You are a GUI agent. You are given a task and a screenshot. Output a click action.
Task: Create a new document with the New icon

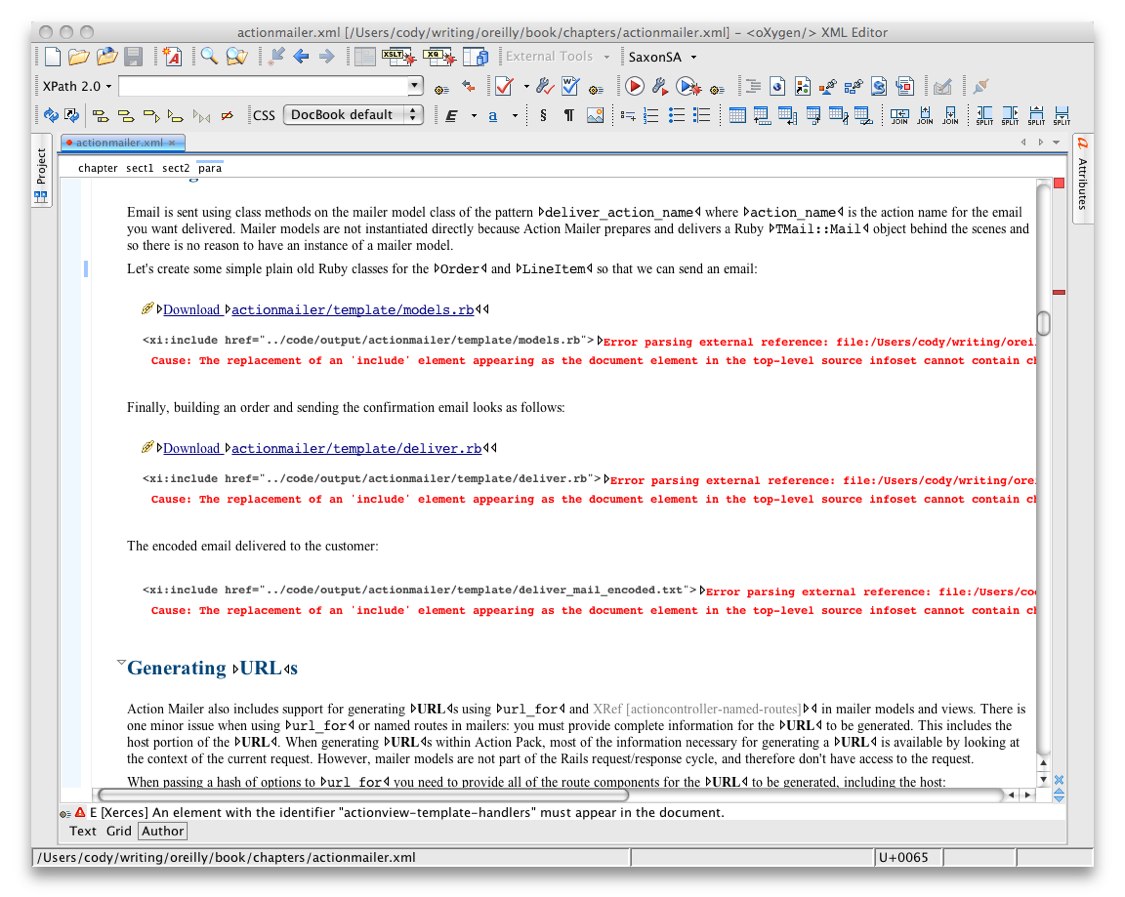53,57
